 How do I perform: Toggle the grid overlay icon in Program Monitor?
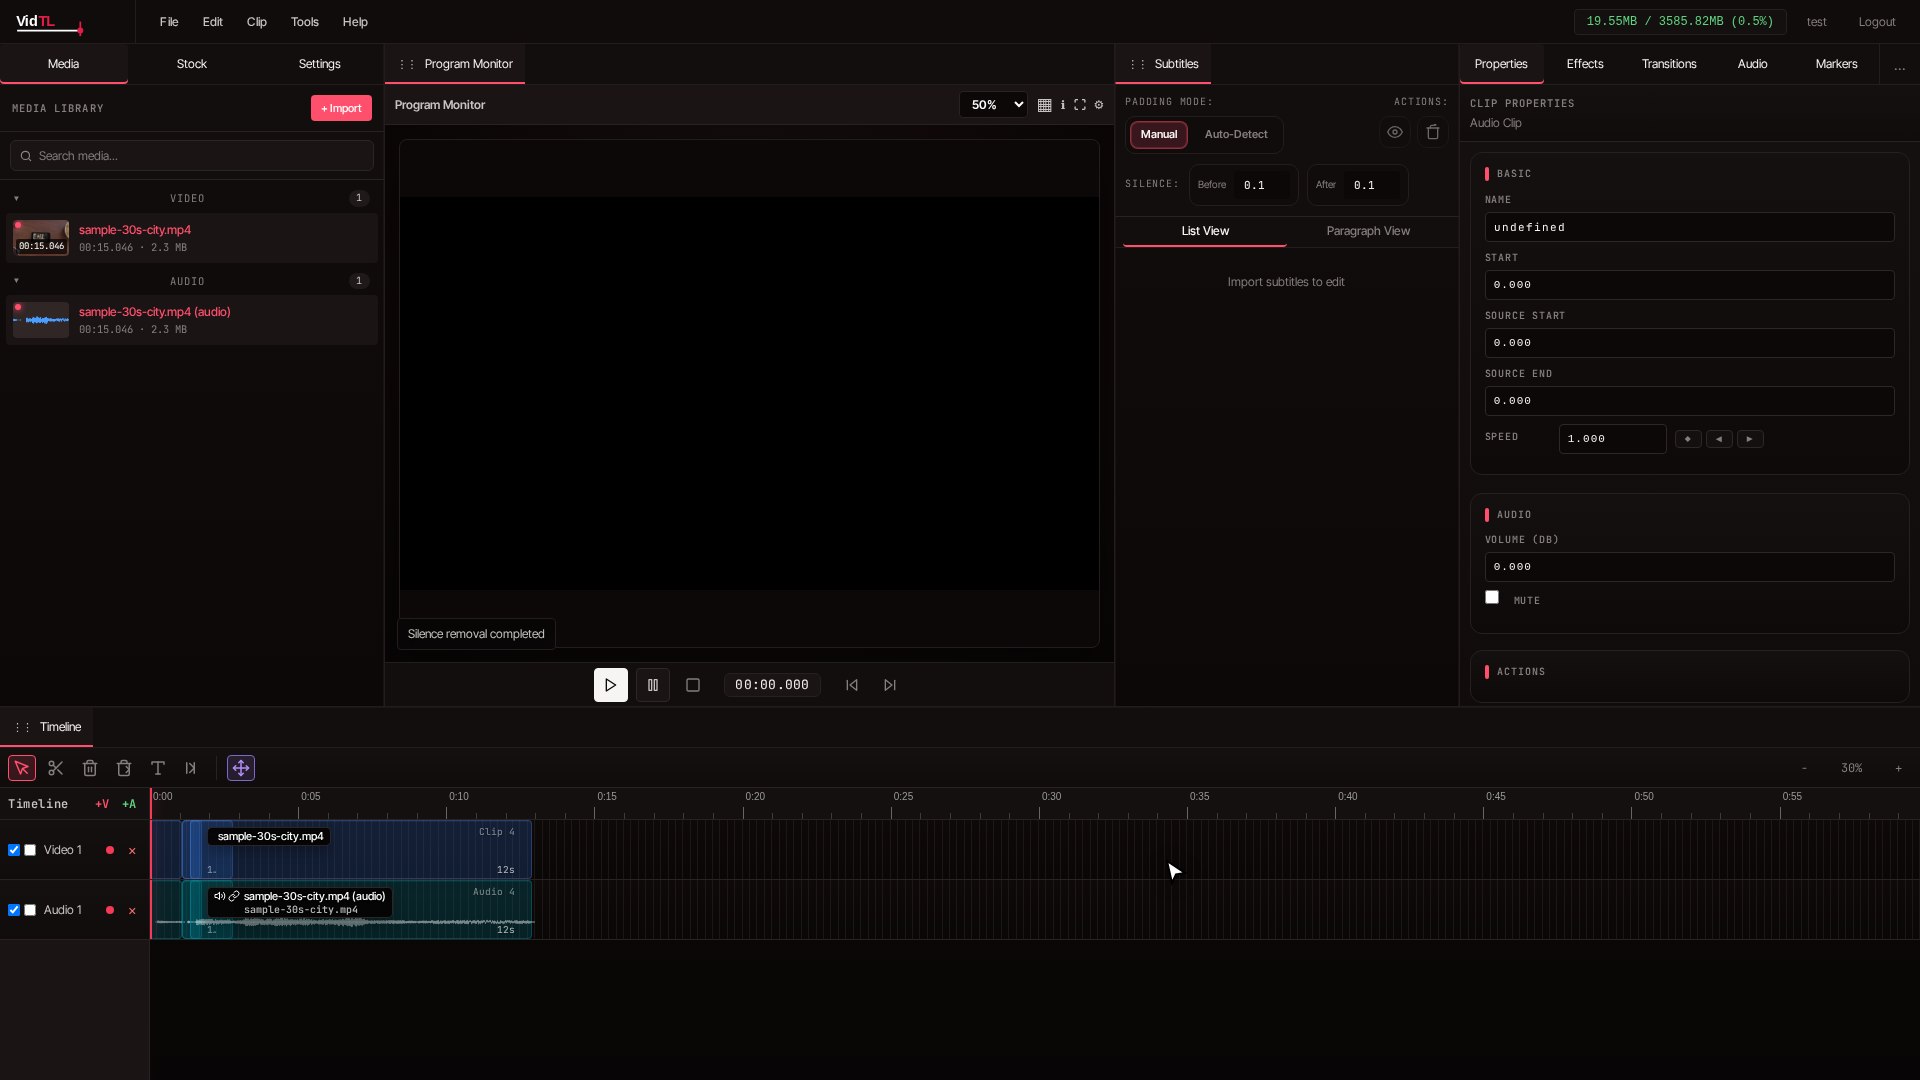tap(1044, 105)
